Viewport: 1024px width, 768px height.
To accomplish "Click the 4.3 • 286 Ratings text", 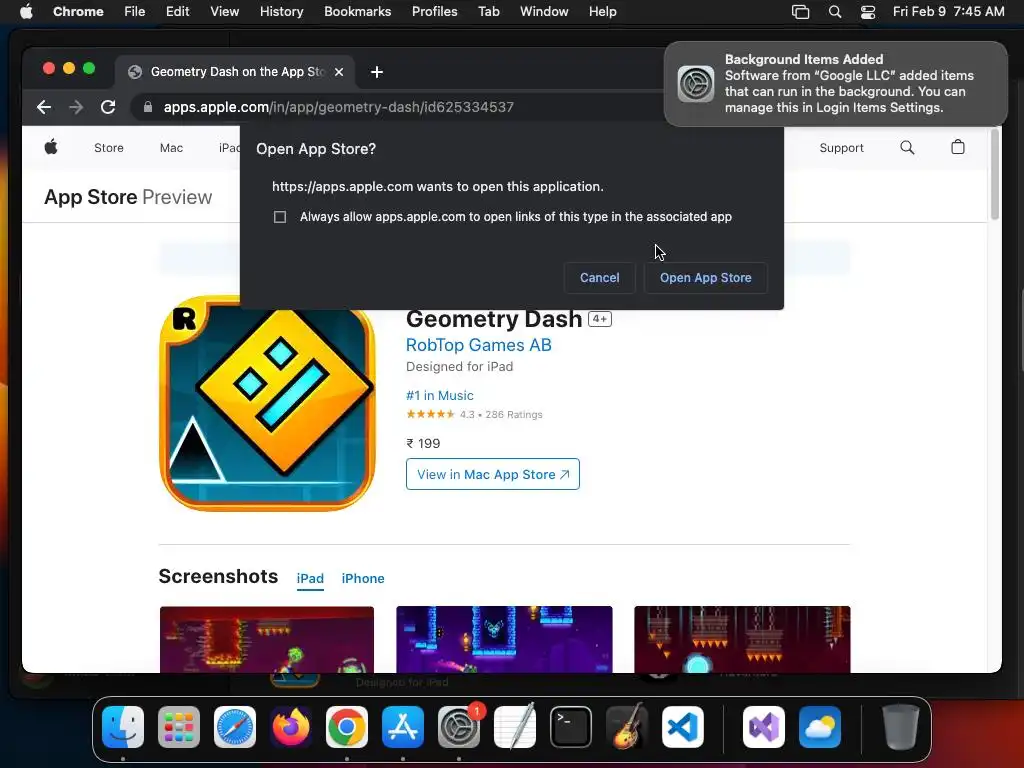I will (501, 414).
